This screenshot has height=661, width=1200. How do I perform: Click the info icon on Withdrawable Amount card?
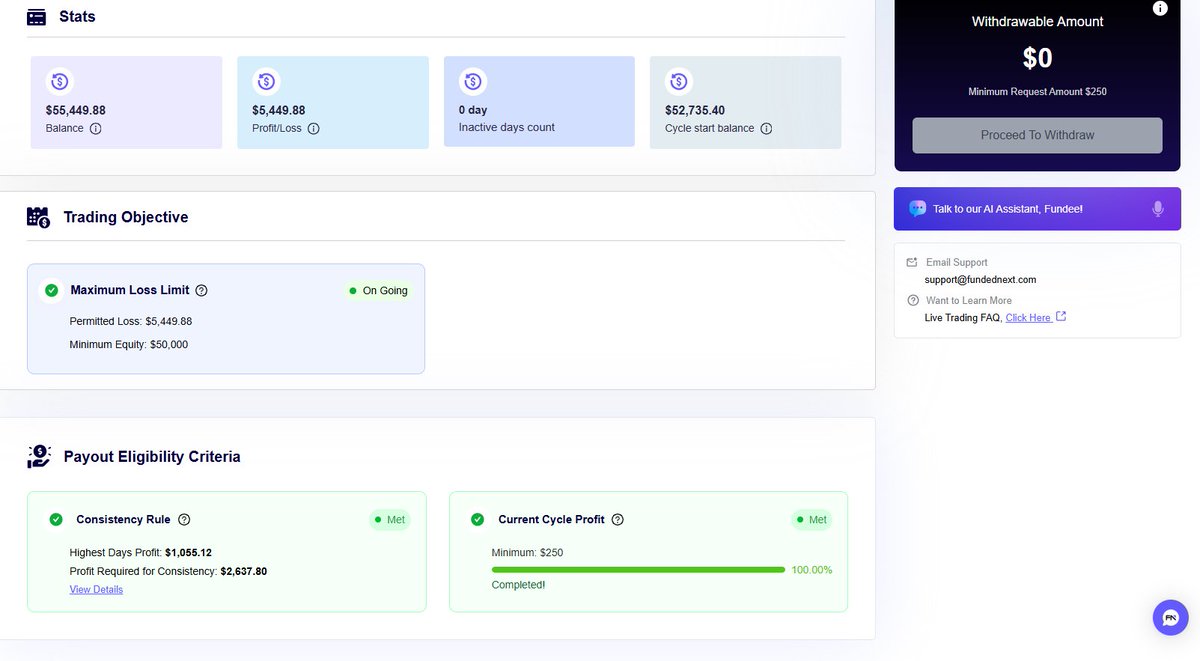1160,8
